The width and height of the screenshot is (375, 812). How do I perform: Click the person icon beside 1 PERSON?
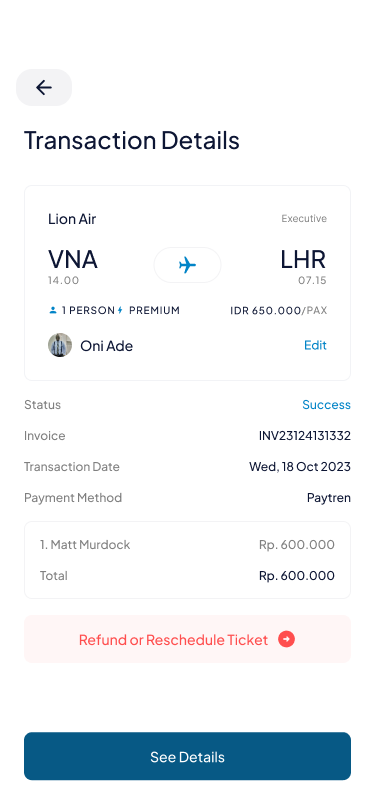(x=52, y=310)
